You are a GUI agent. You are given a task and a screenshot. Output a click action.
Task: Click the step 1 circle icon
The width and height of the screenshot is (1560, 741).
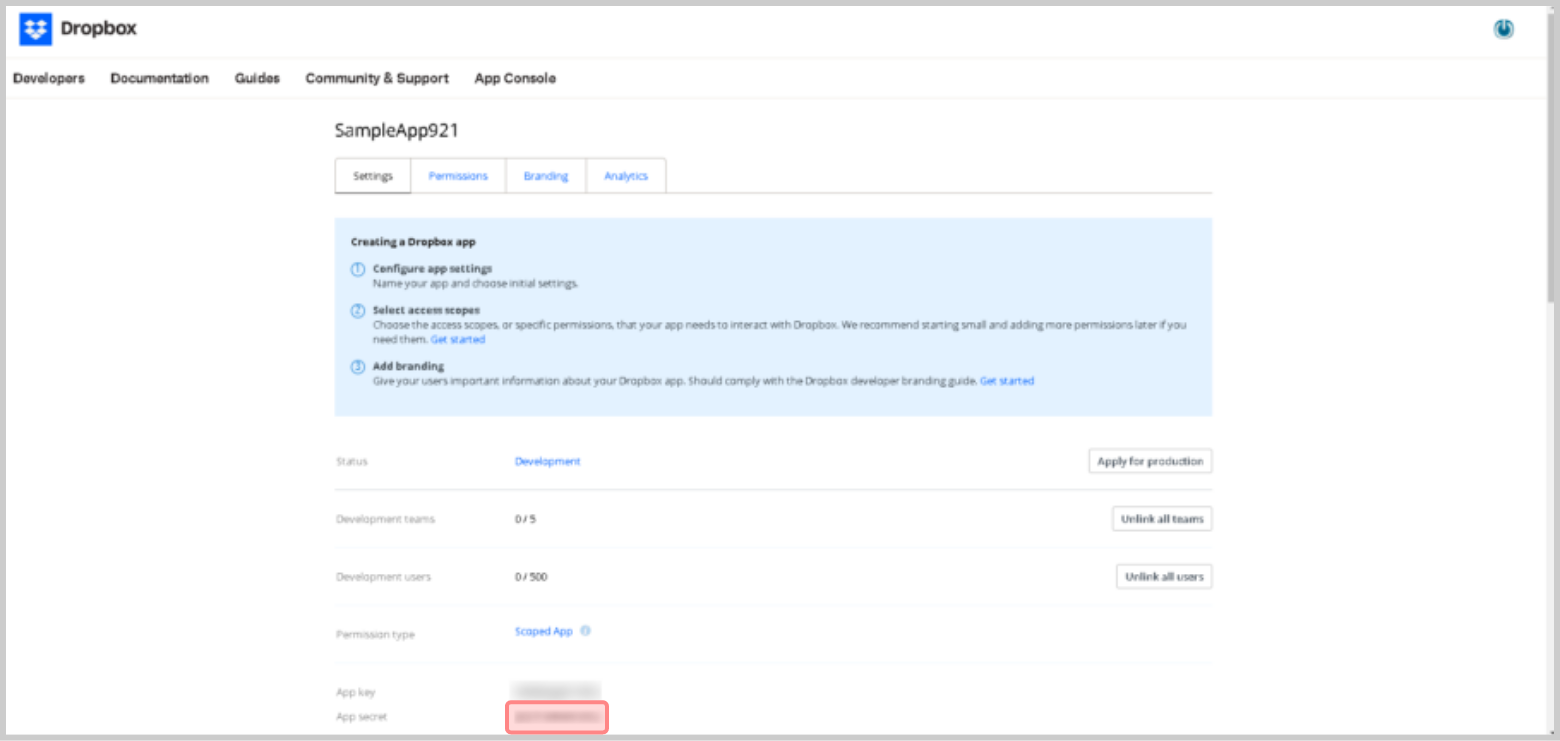(x=358, y=270)
